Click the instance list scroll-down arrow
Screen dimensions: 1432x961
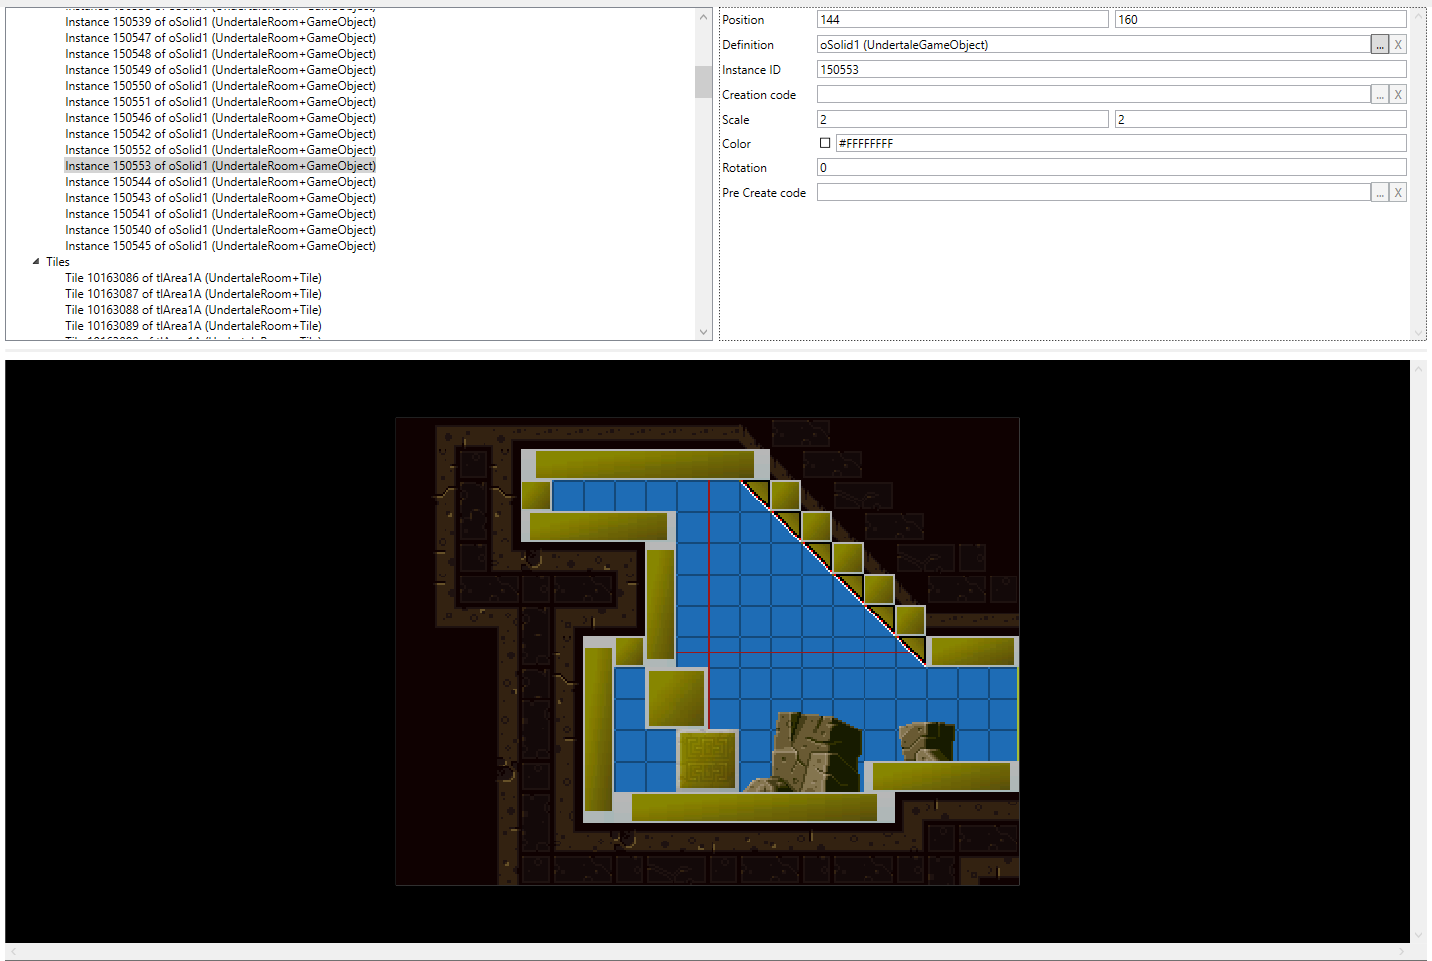pos(703,332)
